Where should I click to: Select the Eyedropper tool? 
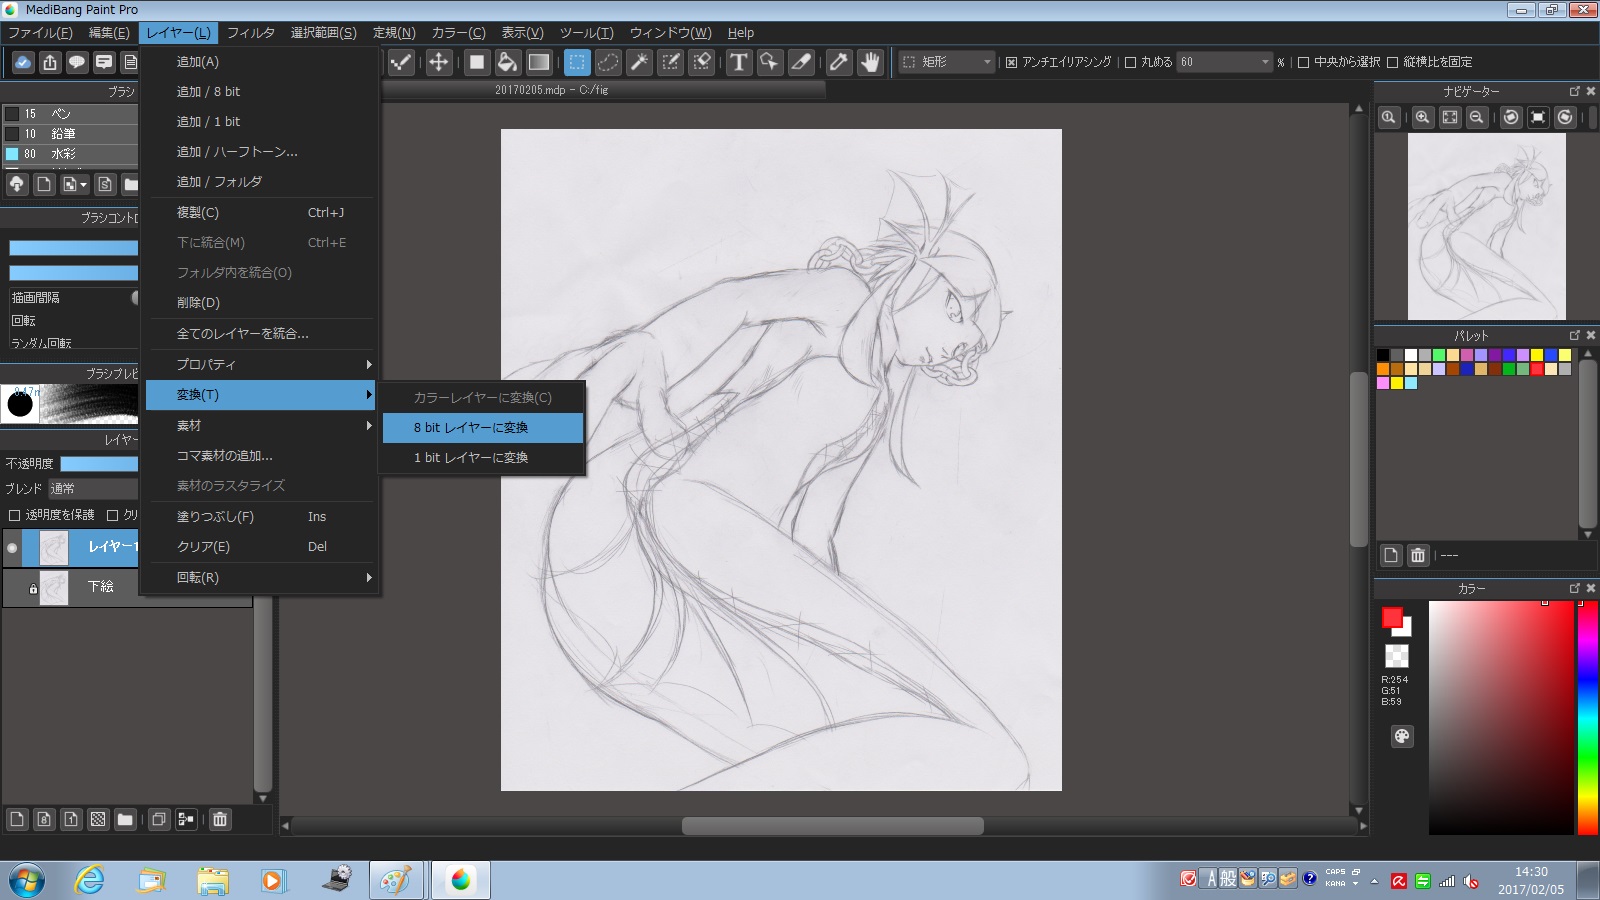[x=838, y=62]
